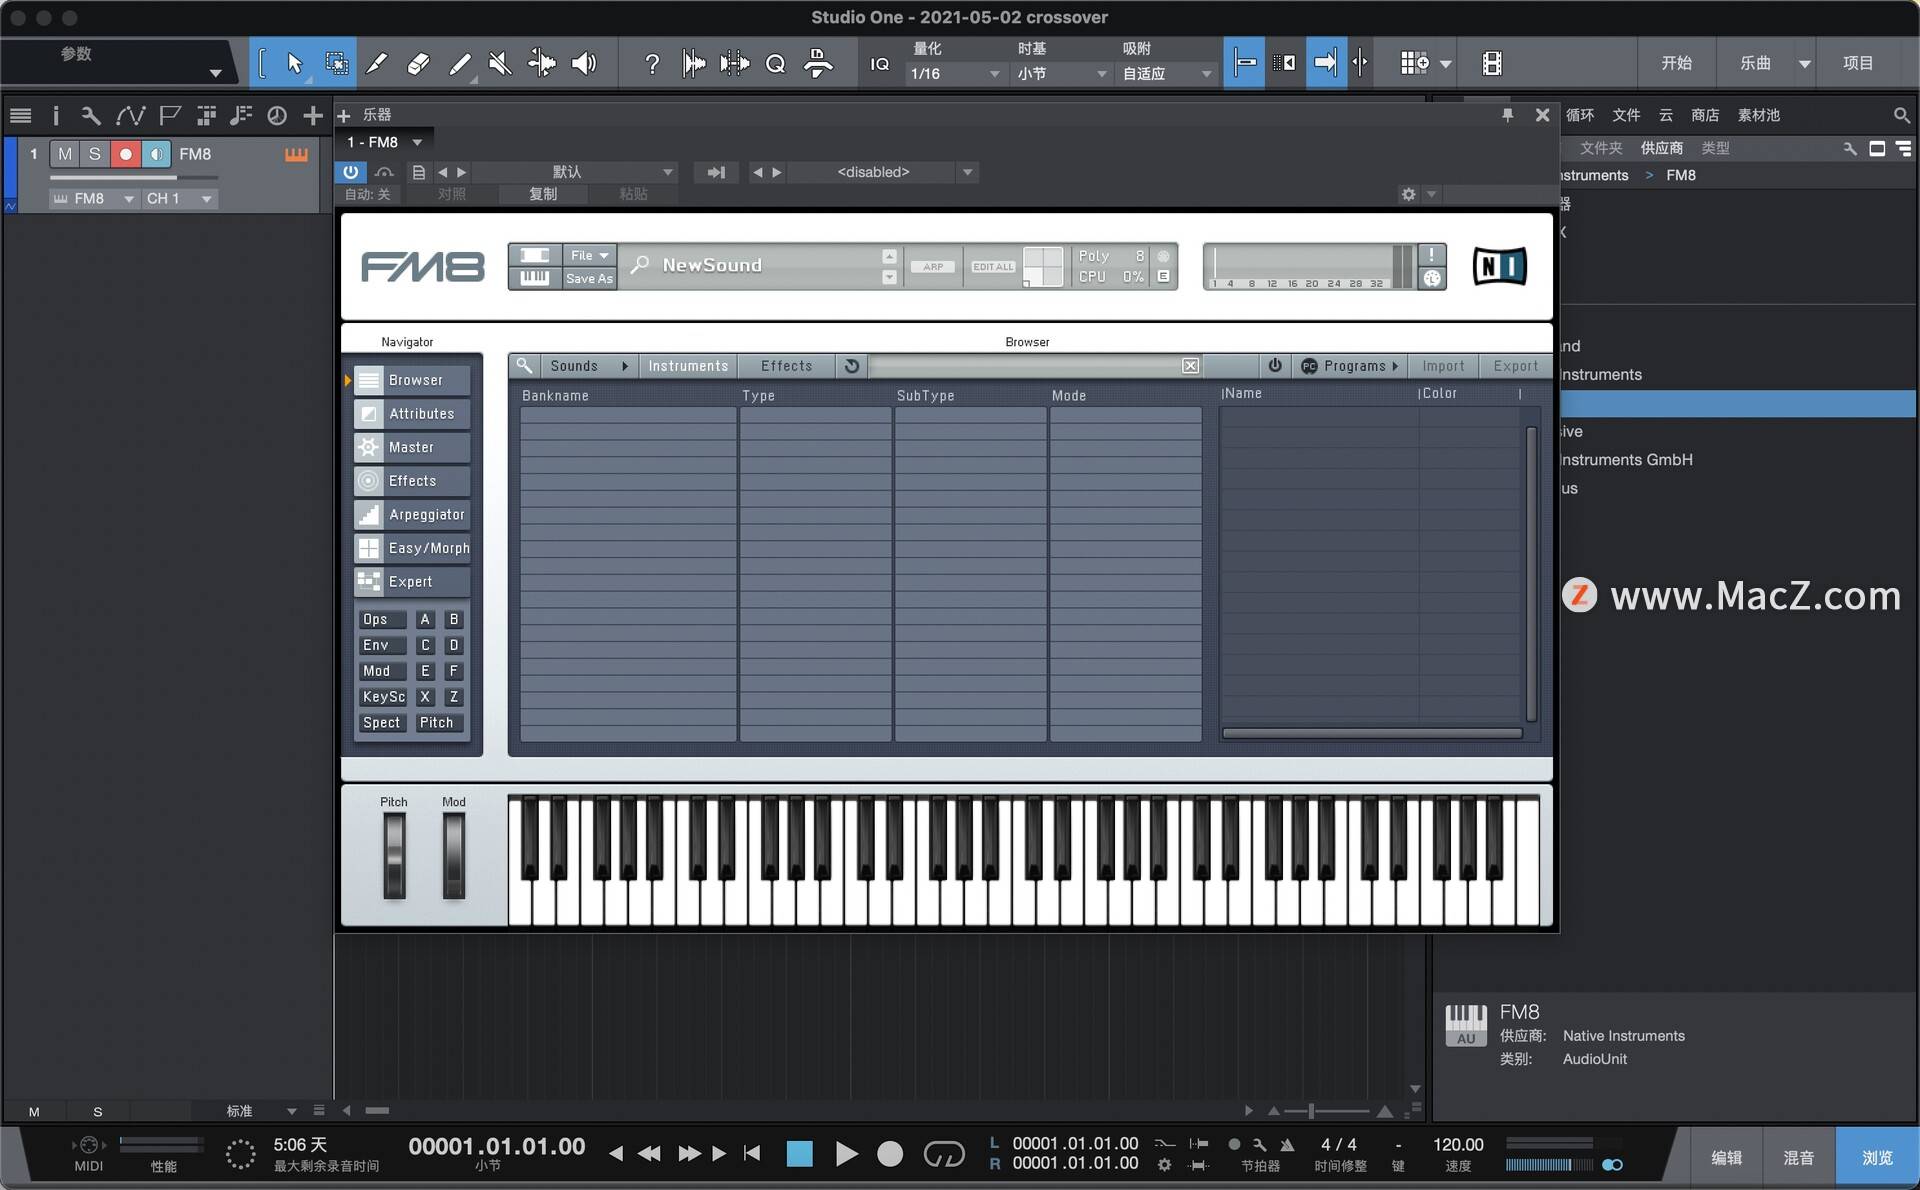Select the Range tool
This screenshot has width=1920, height=1190.
coord(337,64)
